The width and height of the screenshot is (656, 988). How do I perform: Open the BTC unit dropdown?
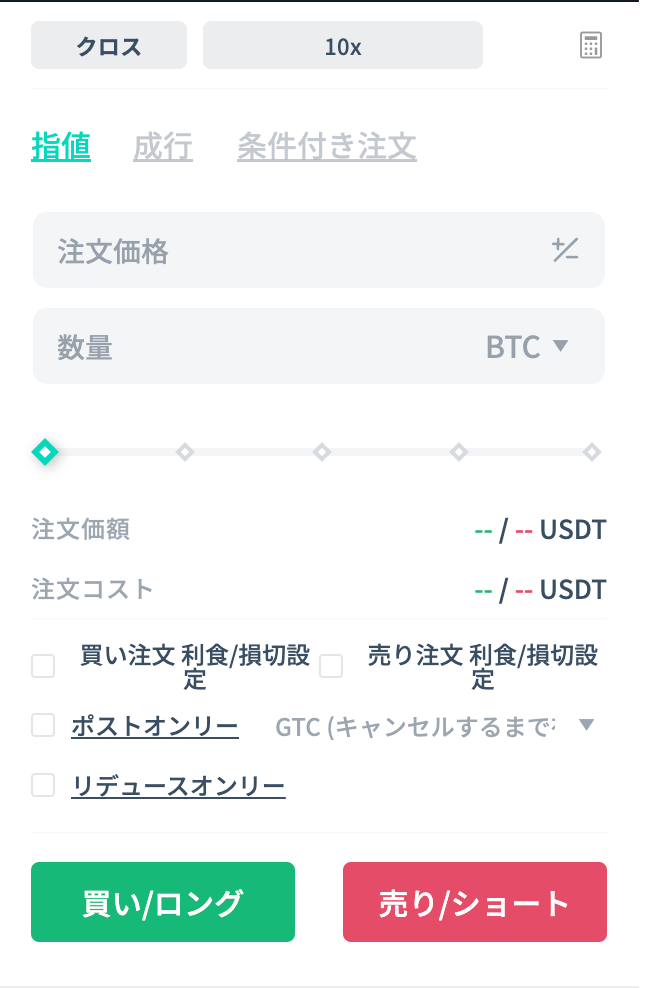(x=527, y=347)
